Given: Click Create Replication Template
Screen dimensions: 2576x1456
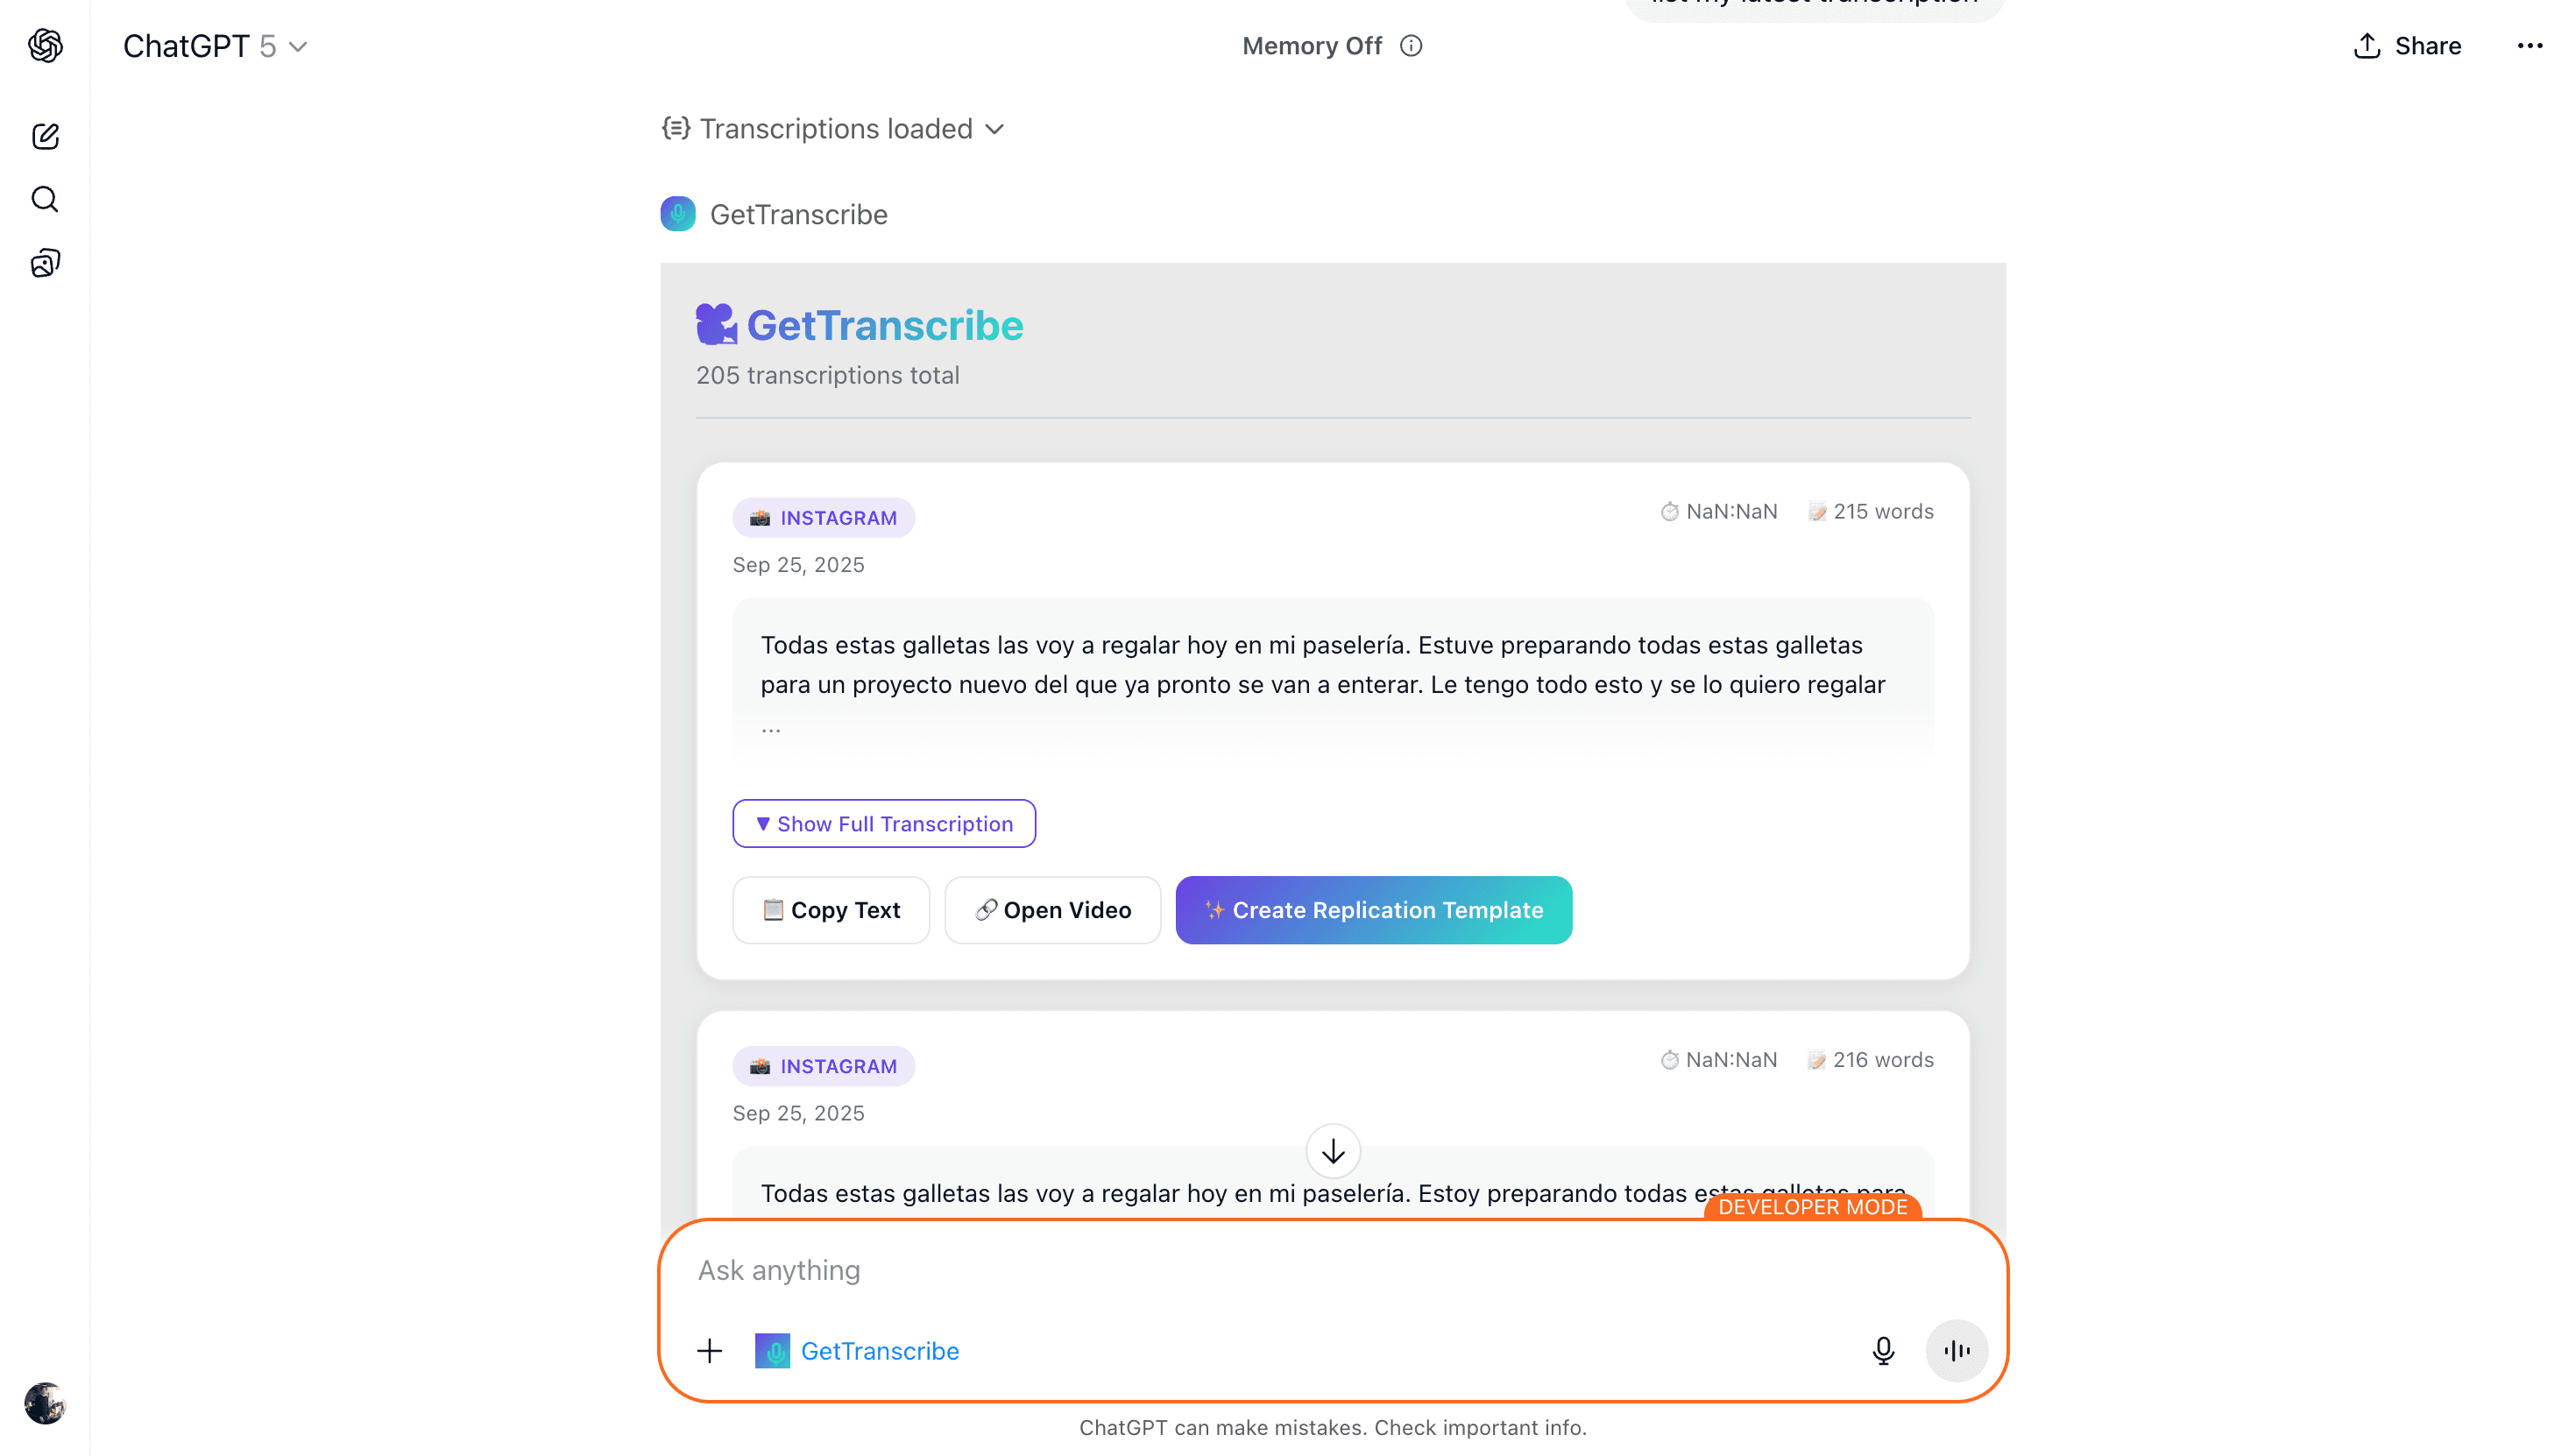Looking at the screenshot, I should [x=1373, y=910].
